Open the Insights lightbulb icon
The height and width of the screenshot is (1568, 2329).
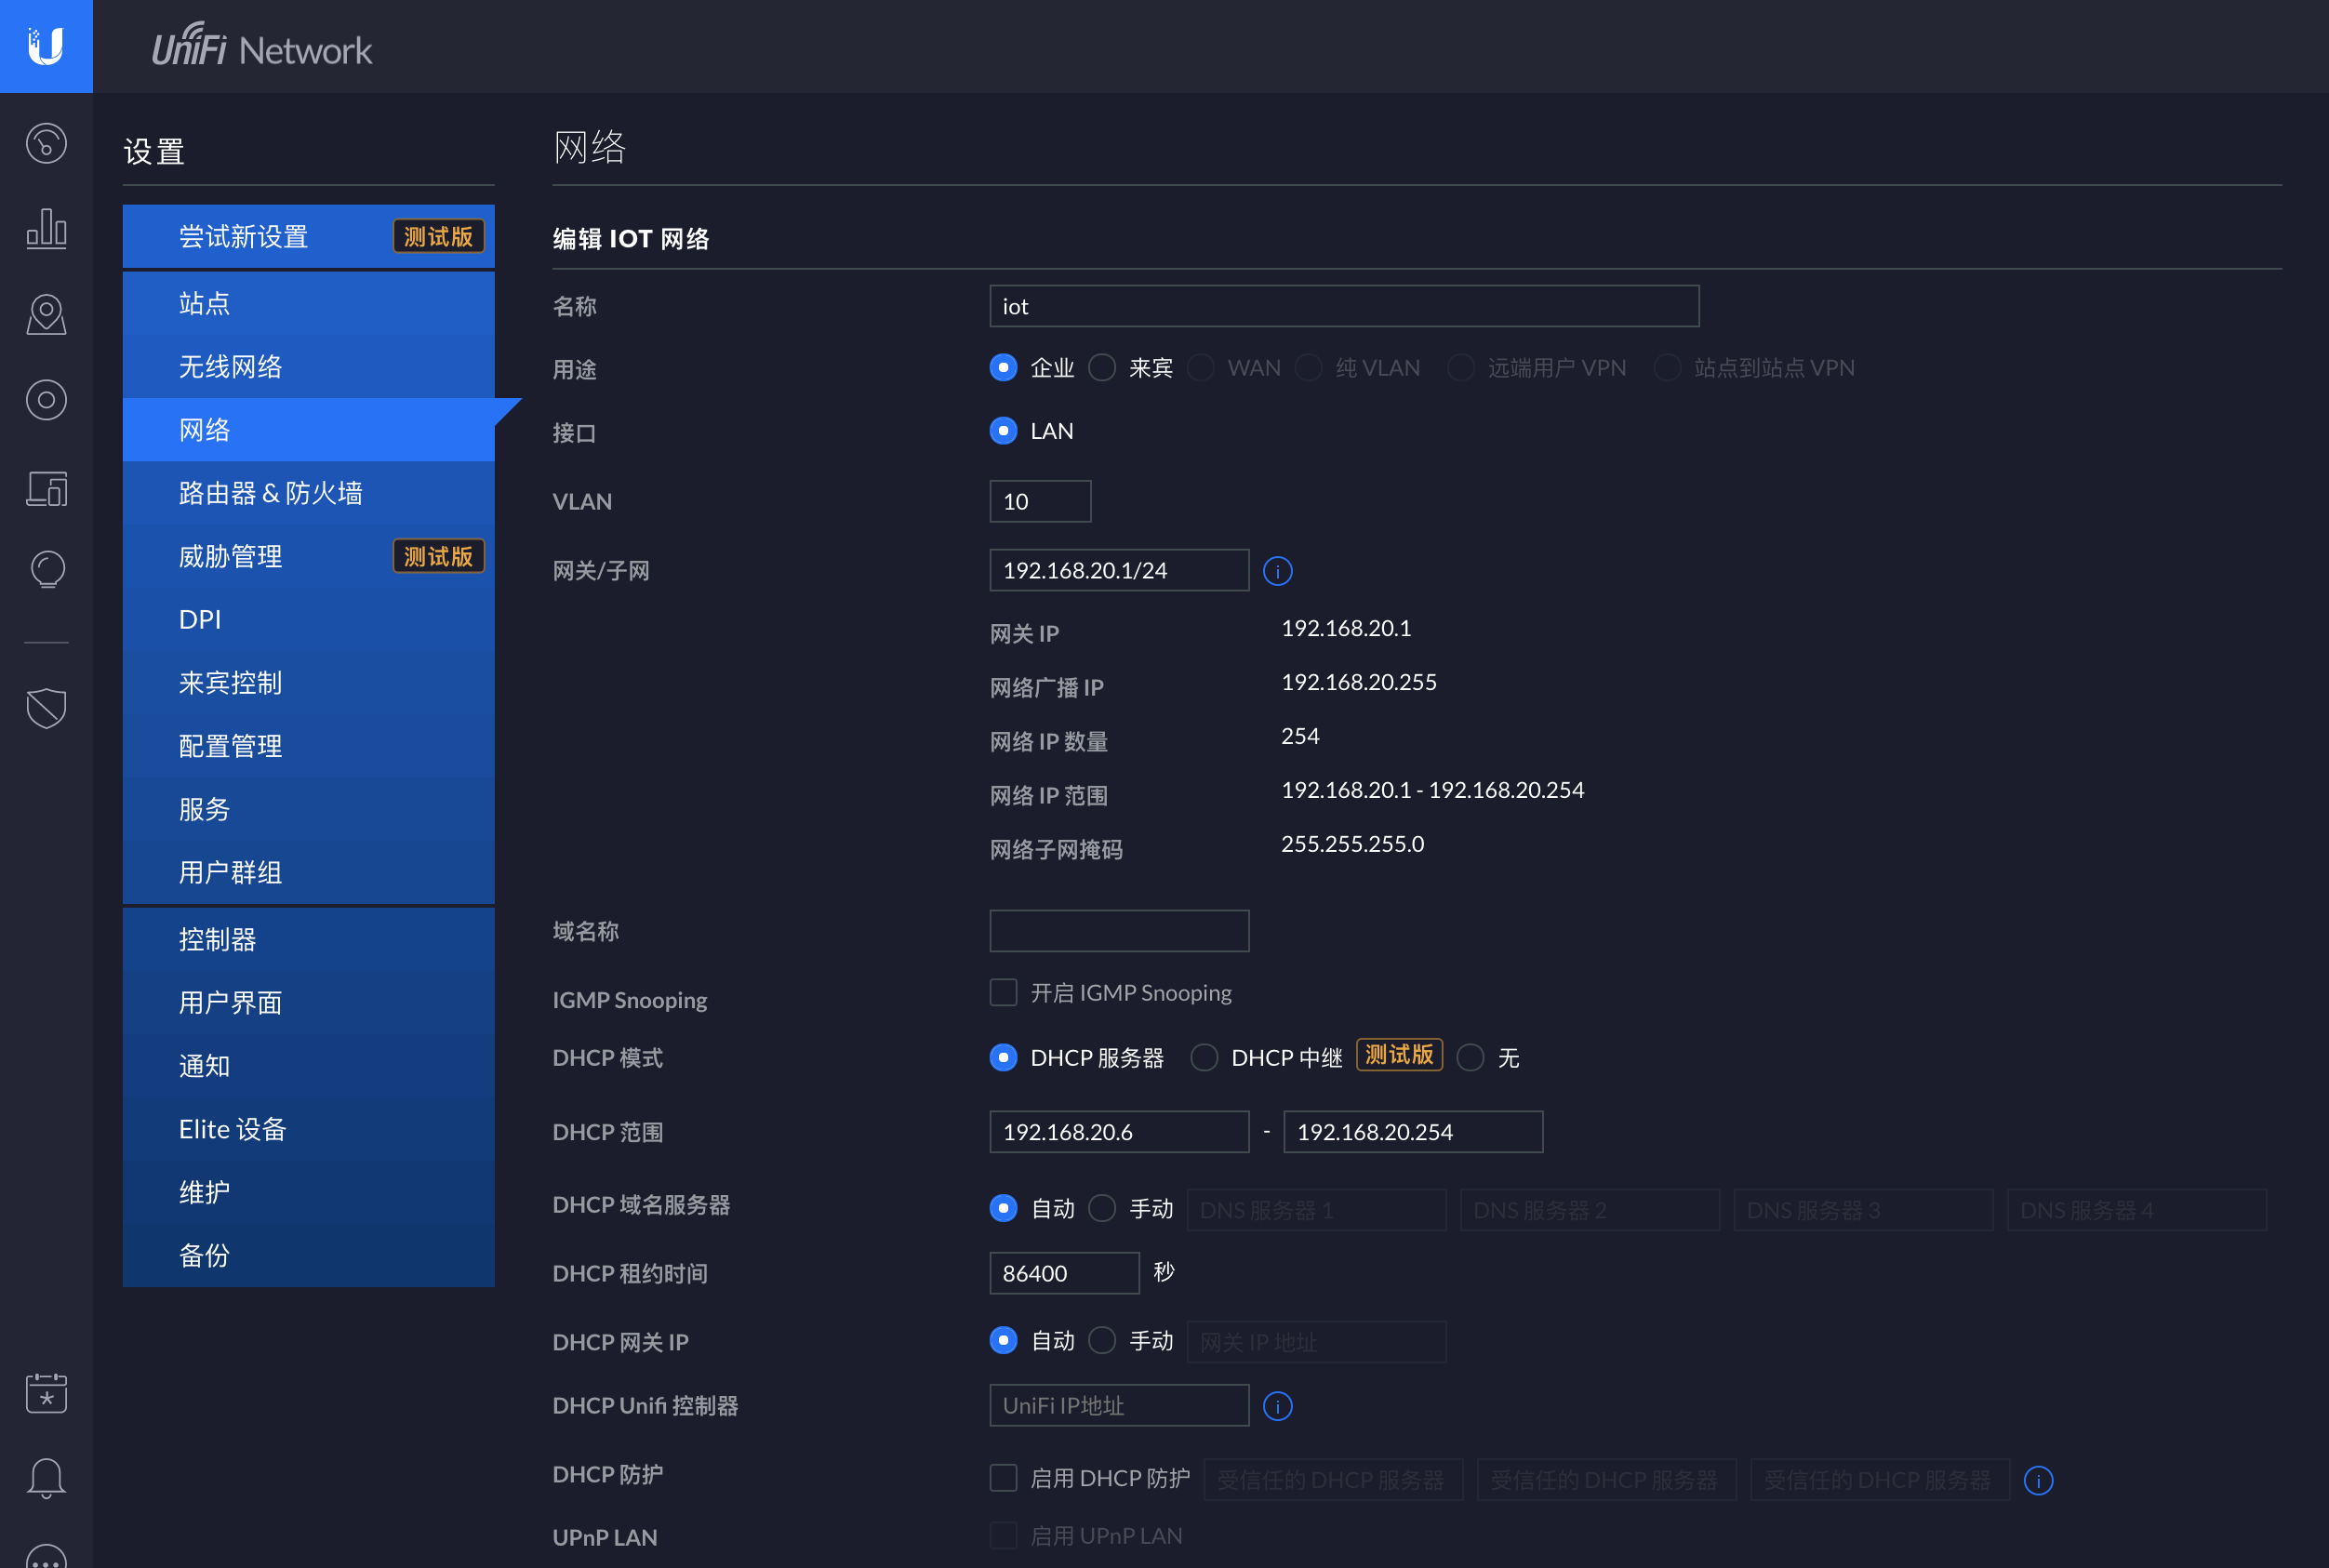(x=46, y=570)
